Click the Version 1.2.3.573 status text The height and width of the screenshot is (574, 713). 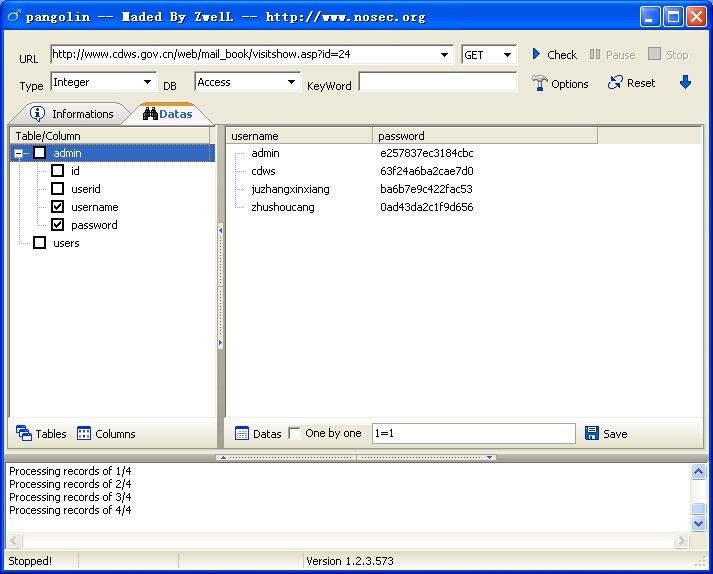(350, 561)
